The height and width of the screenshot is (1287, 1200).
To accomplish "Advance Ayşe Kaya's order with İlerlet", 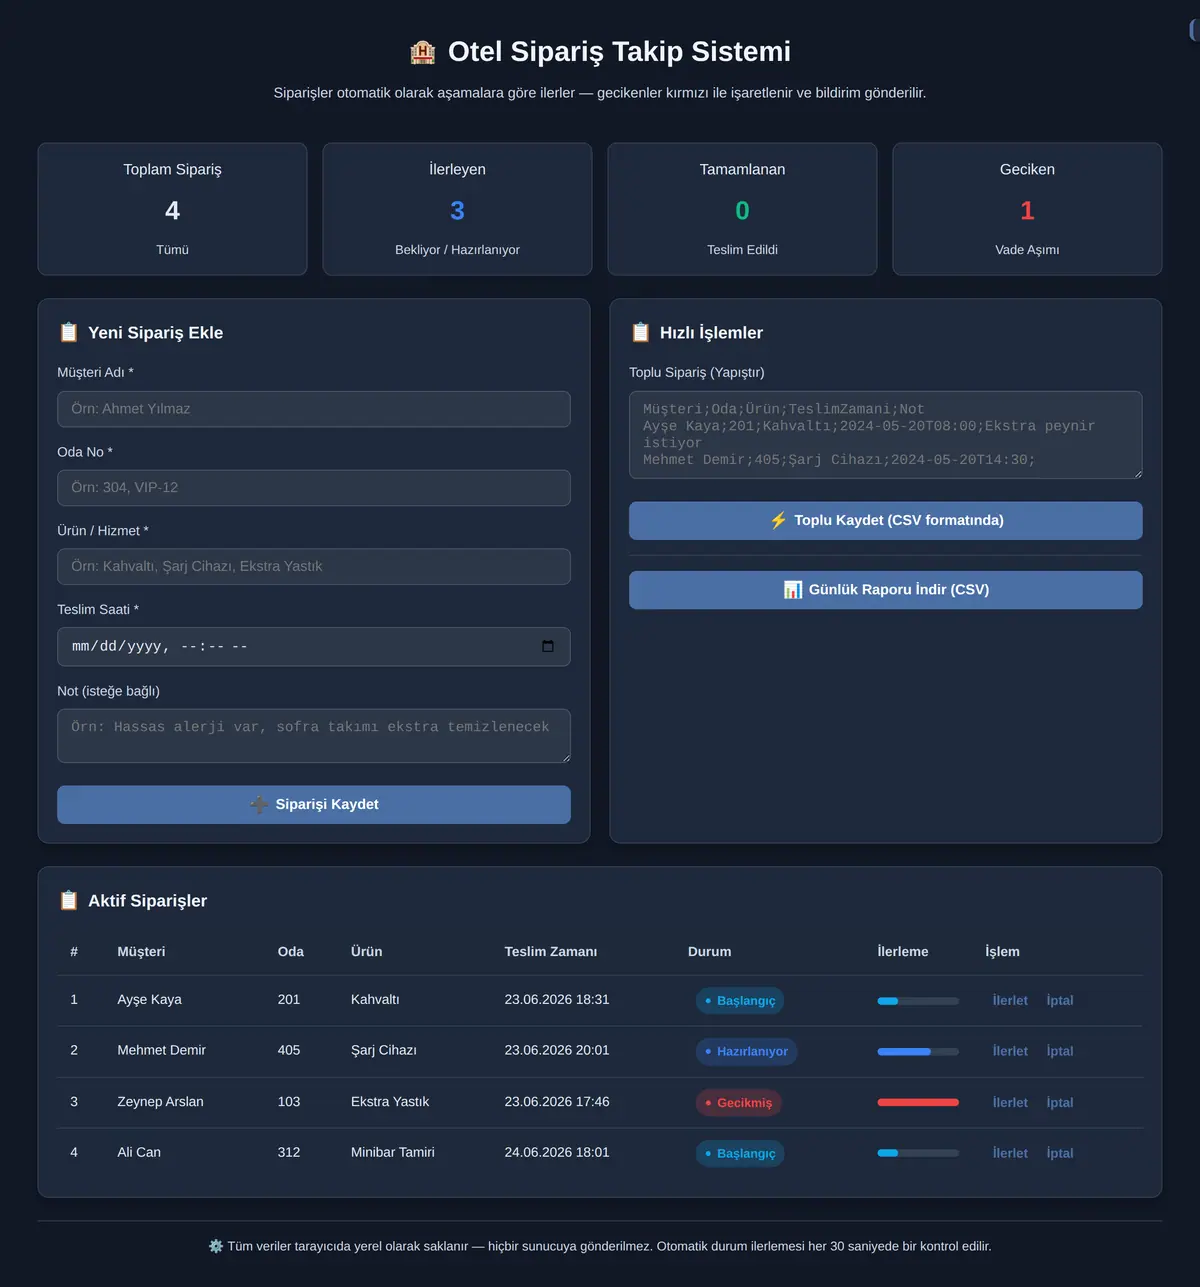I will click(1010, 1000).
